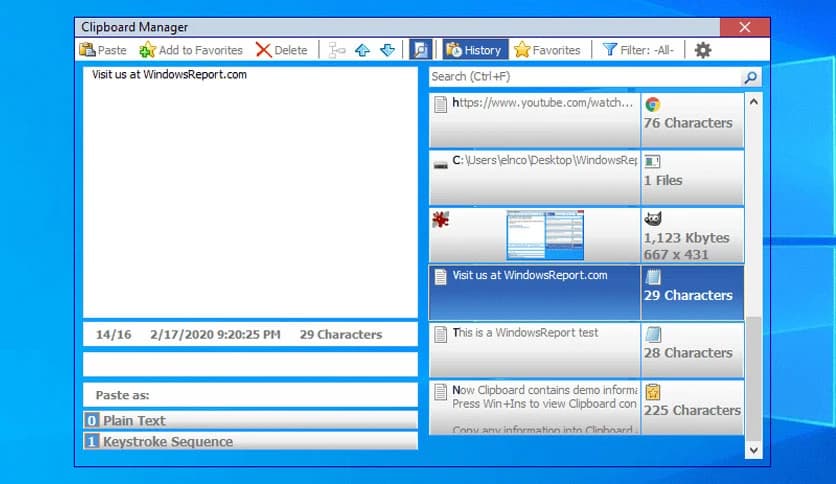Click the '1,123 Kbytes' size label
This screenshot has width=836, height=484.
[x=686, y=238]
